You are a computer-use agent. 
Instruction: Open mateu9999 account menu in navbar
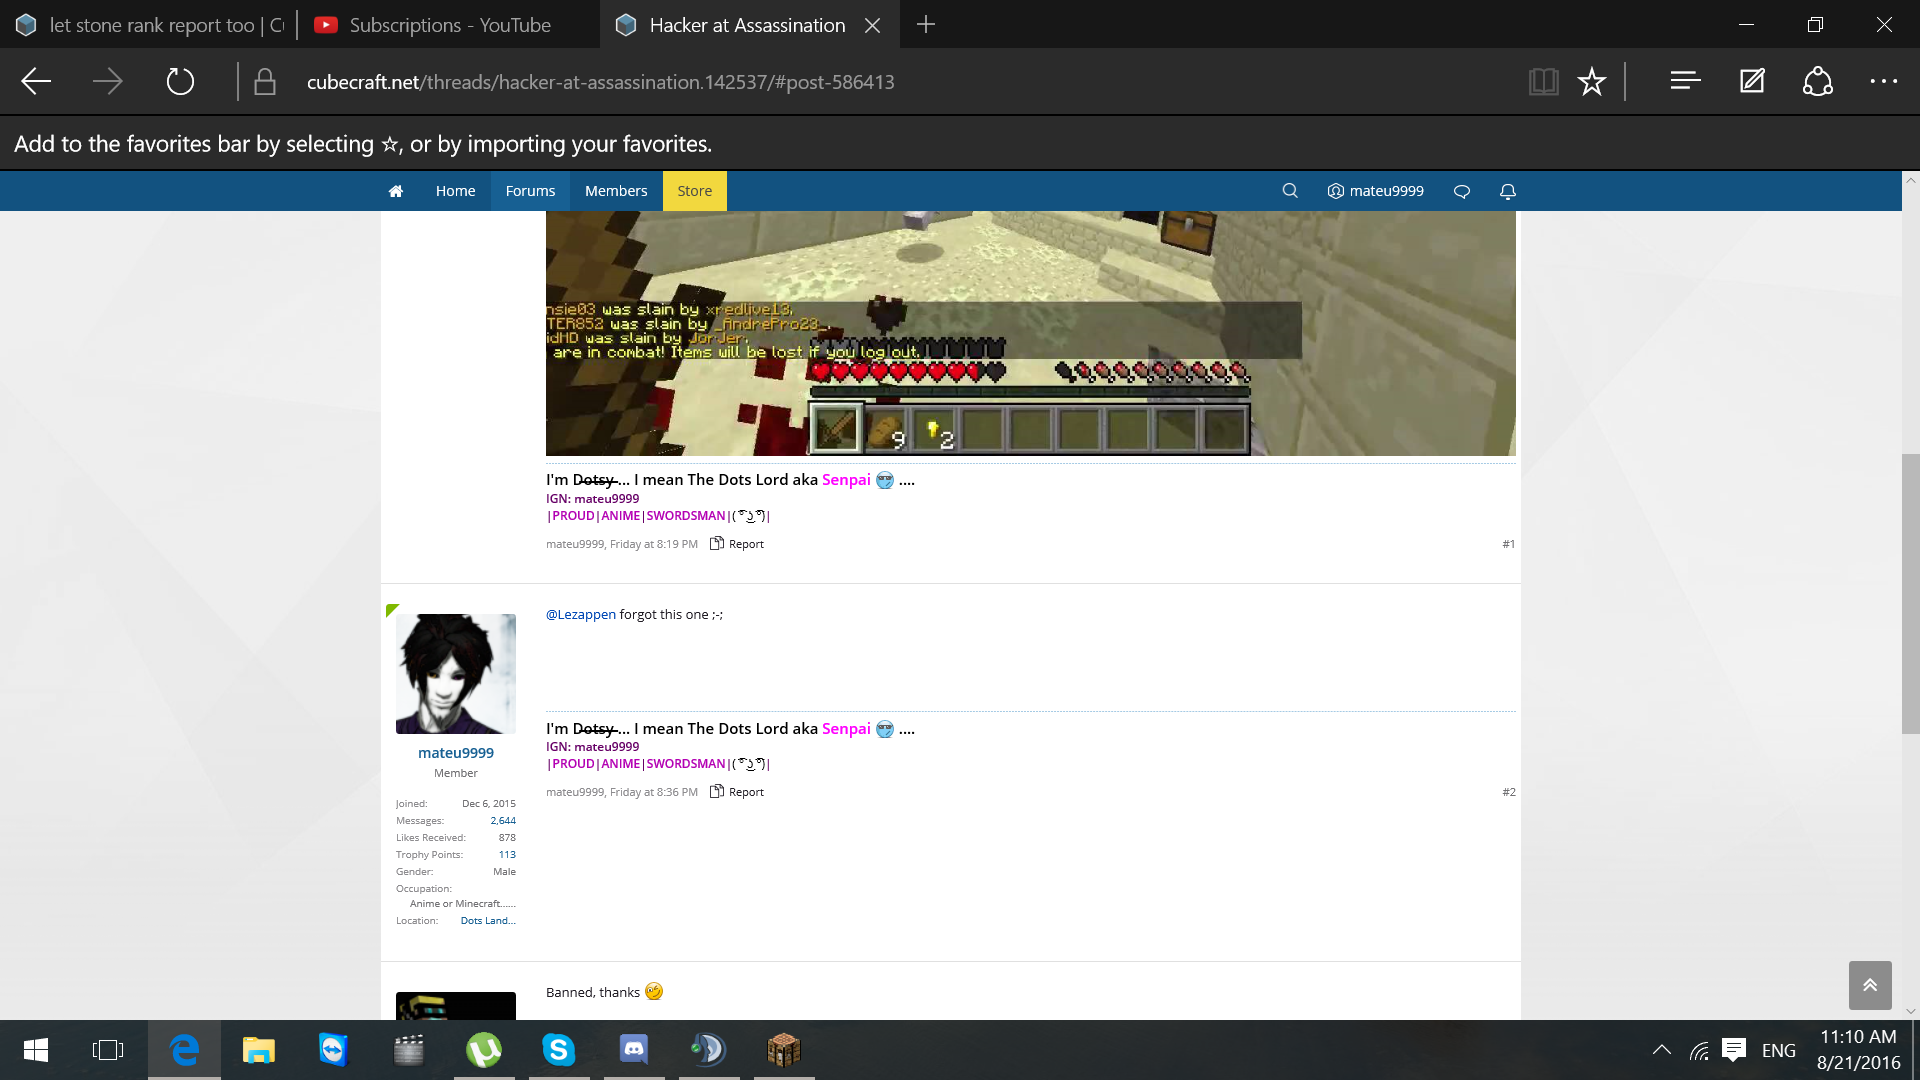click(x=1375, y=191)
